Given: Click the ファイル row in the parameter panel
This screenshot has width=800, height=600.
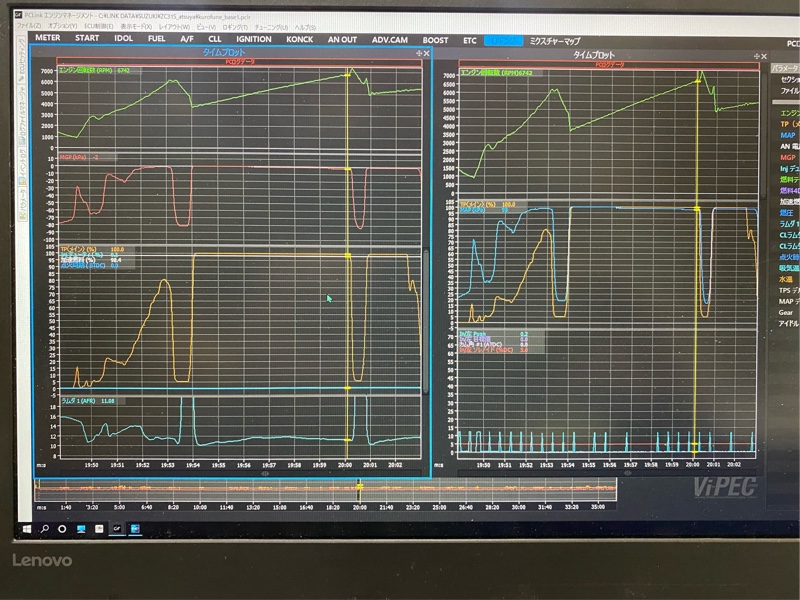Looking at the screenshot, I should 790,91.
